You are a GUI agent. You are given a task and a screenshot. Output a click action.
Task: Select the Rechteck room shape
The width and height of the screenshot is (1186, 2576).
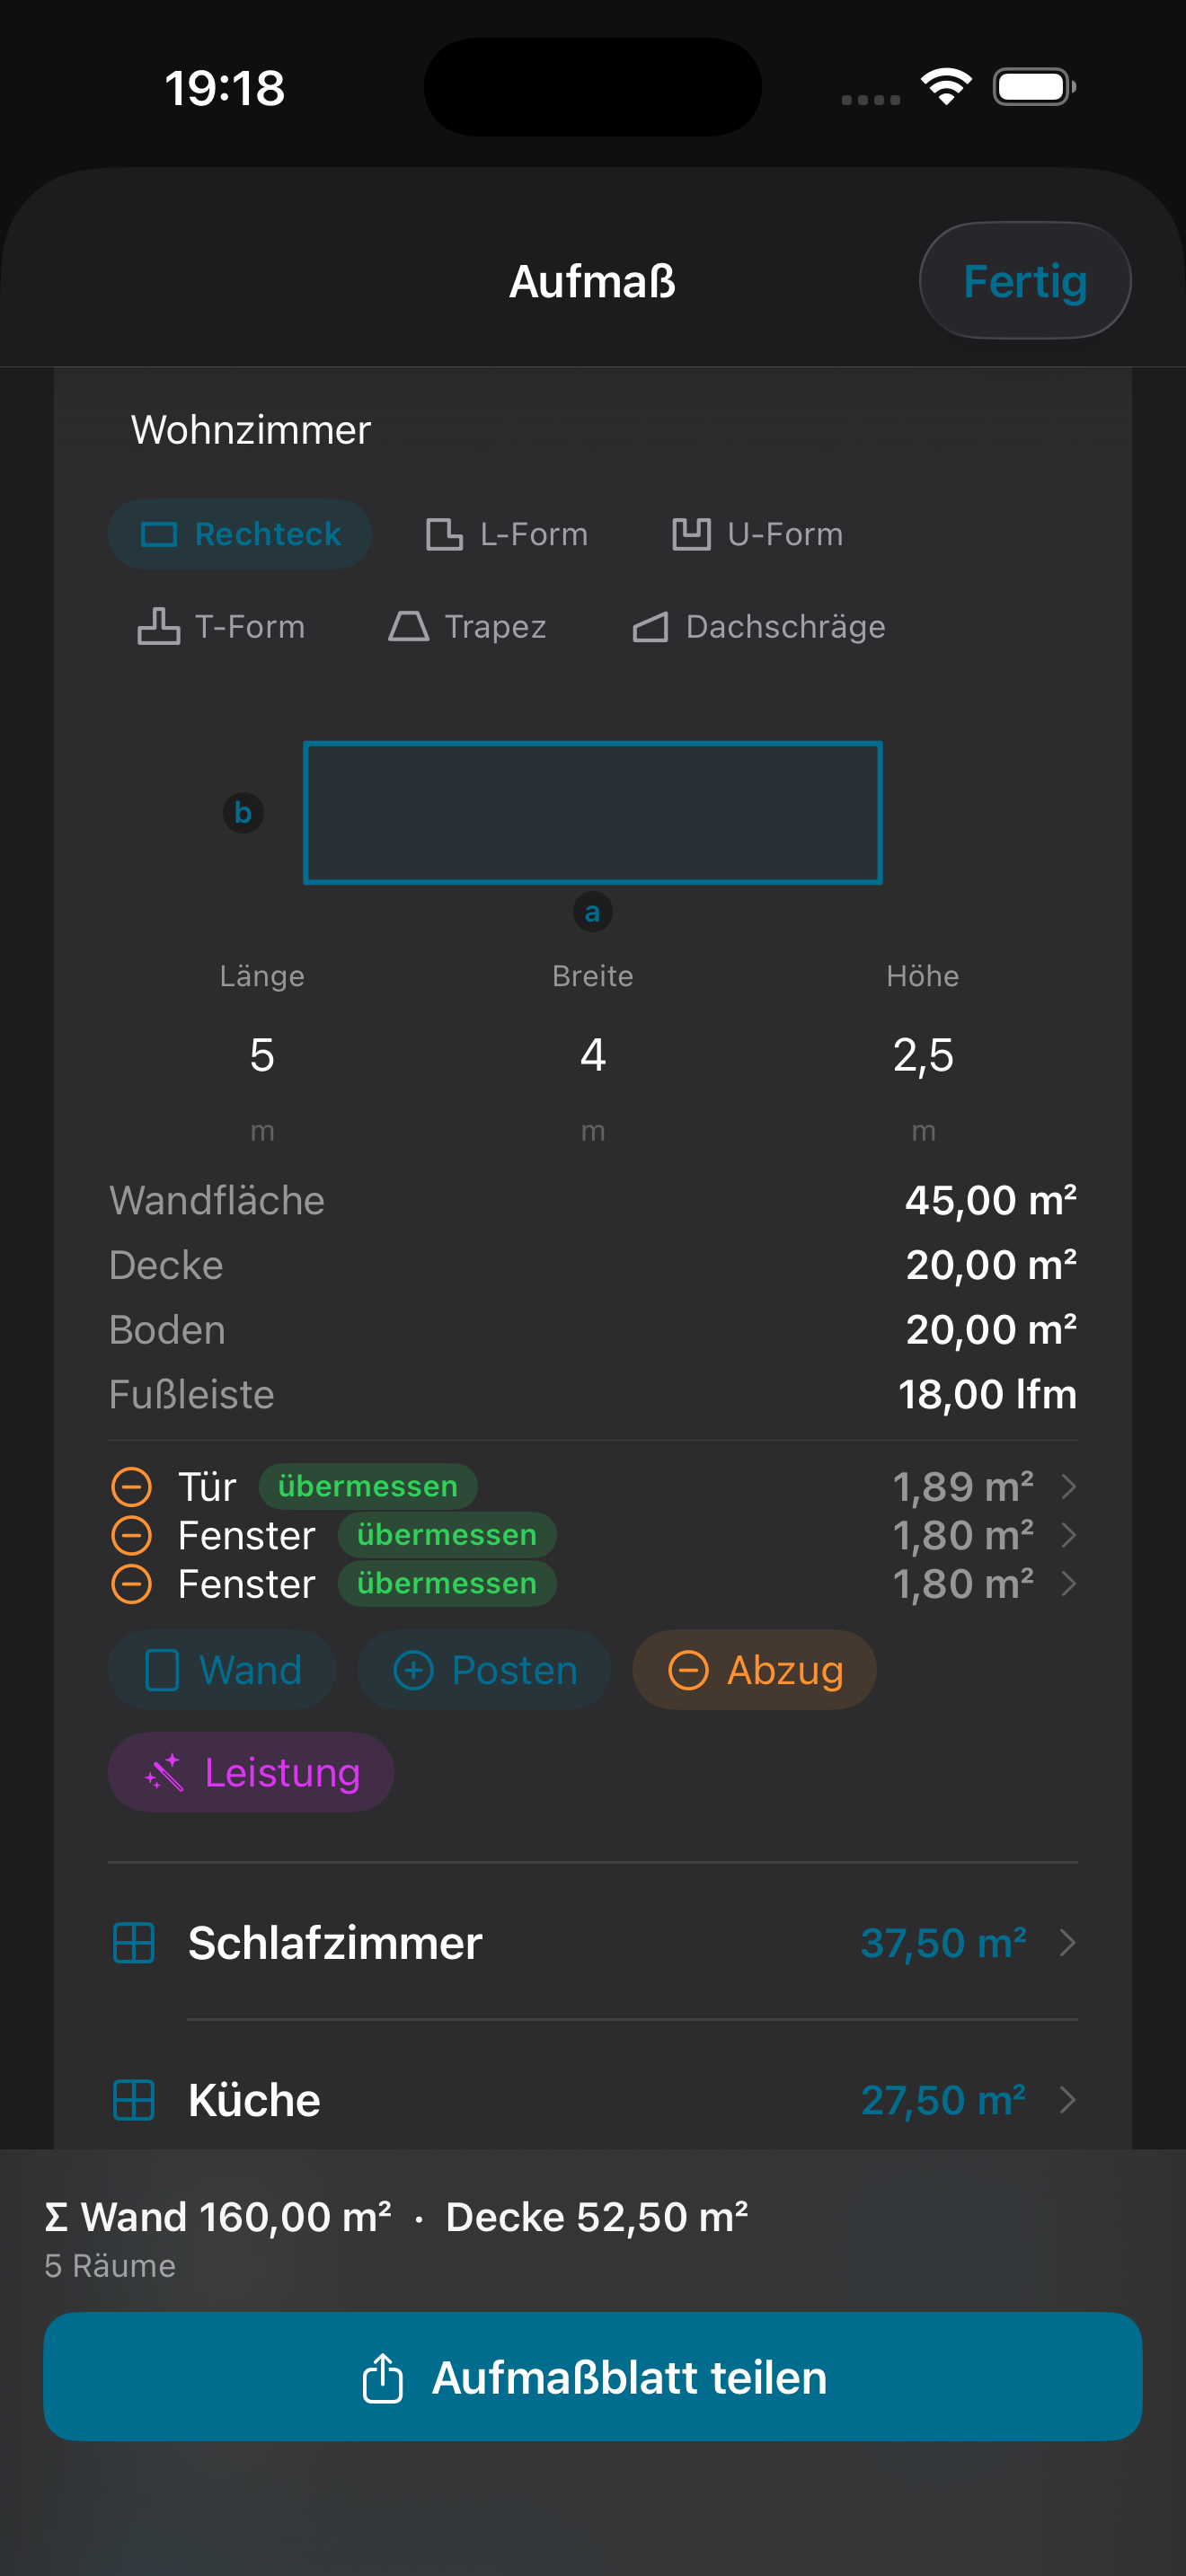[240, 534]
